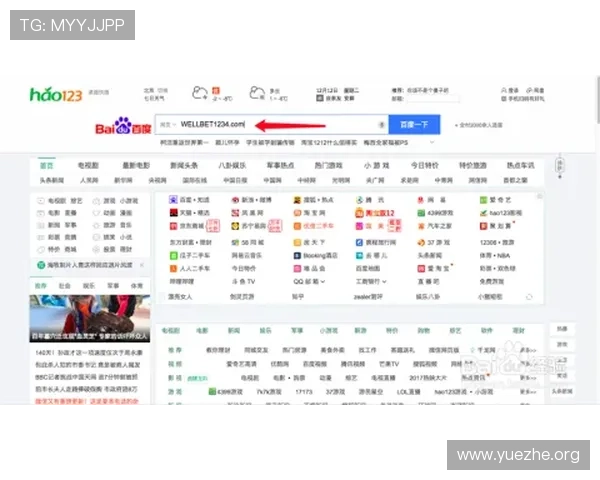Open the 新闻头条 navigation tab
The image size is (600, 480).
184,165
